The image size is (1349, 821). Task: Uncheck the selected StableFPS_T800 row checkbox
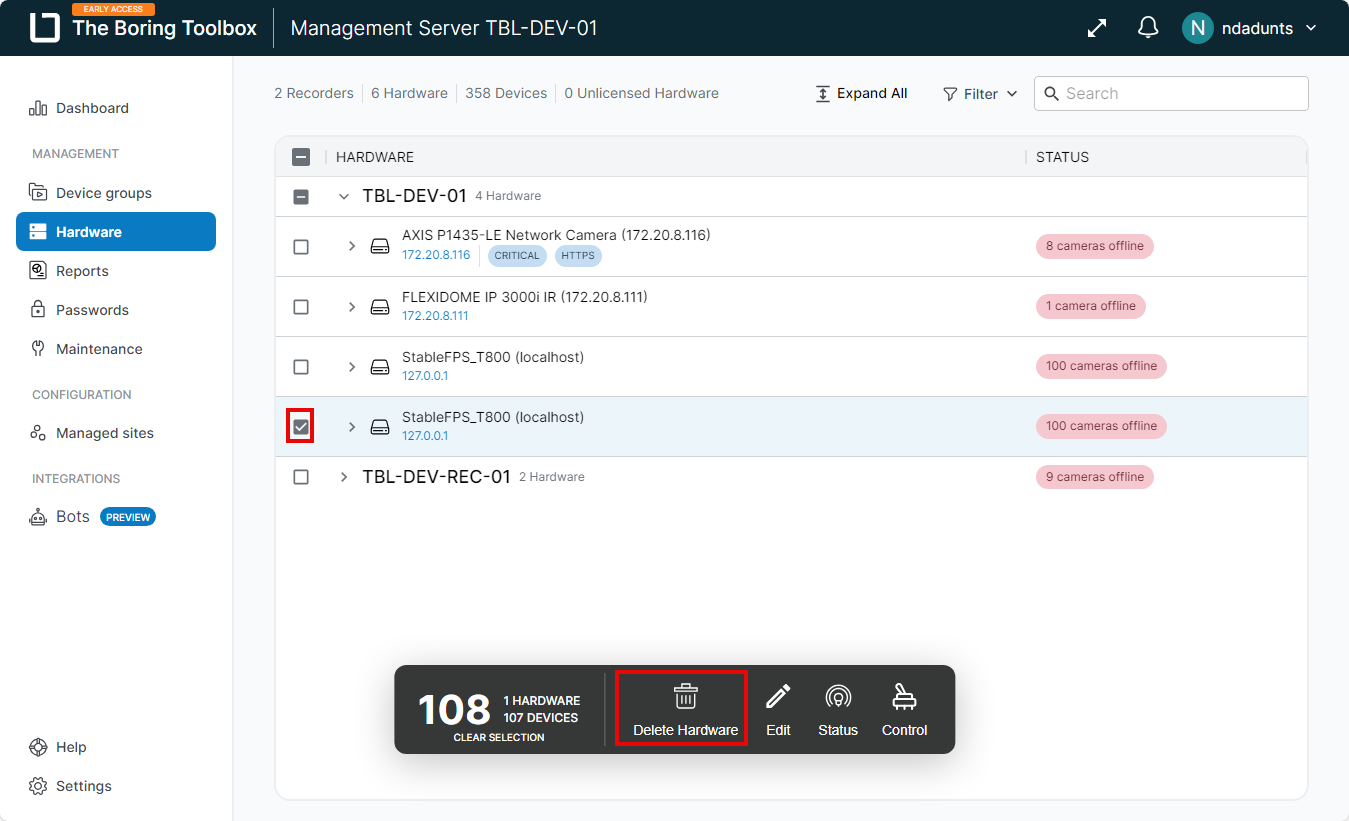[x=301, y=427]
